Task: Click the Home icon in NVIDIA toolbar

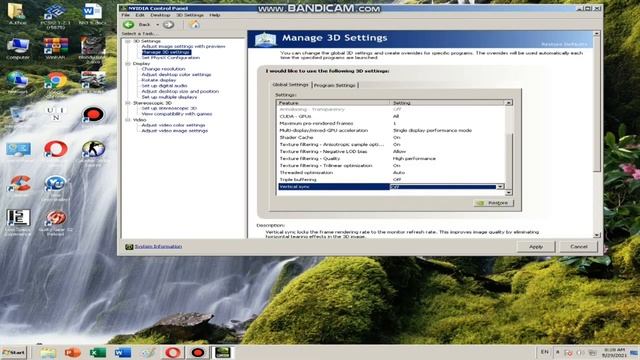Action: (195, 24)
